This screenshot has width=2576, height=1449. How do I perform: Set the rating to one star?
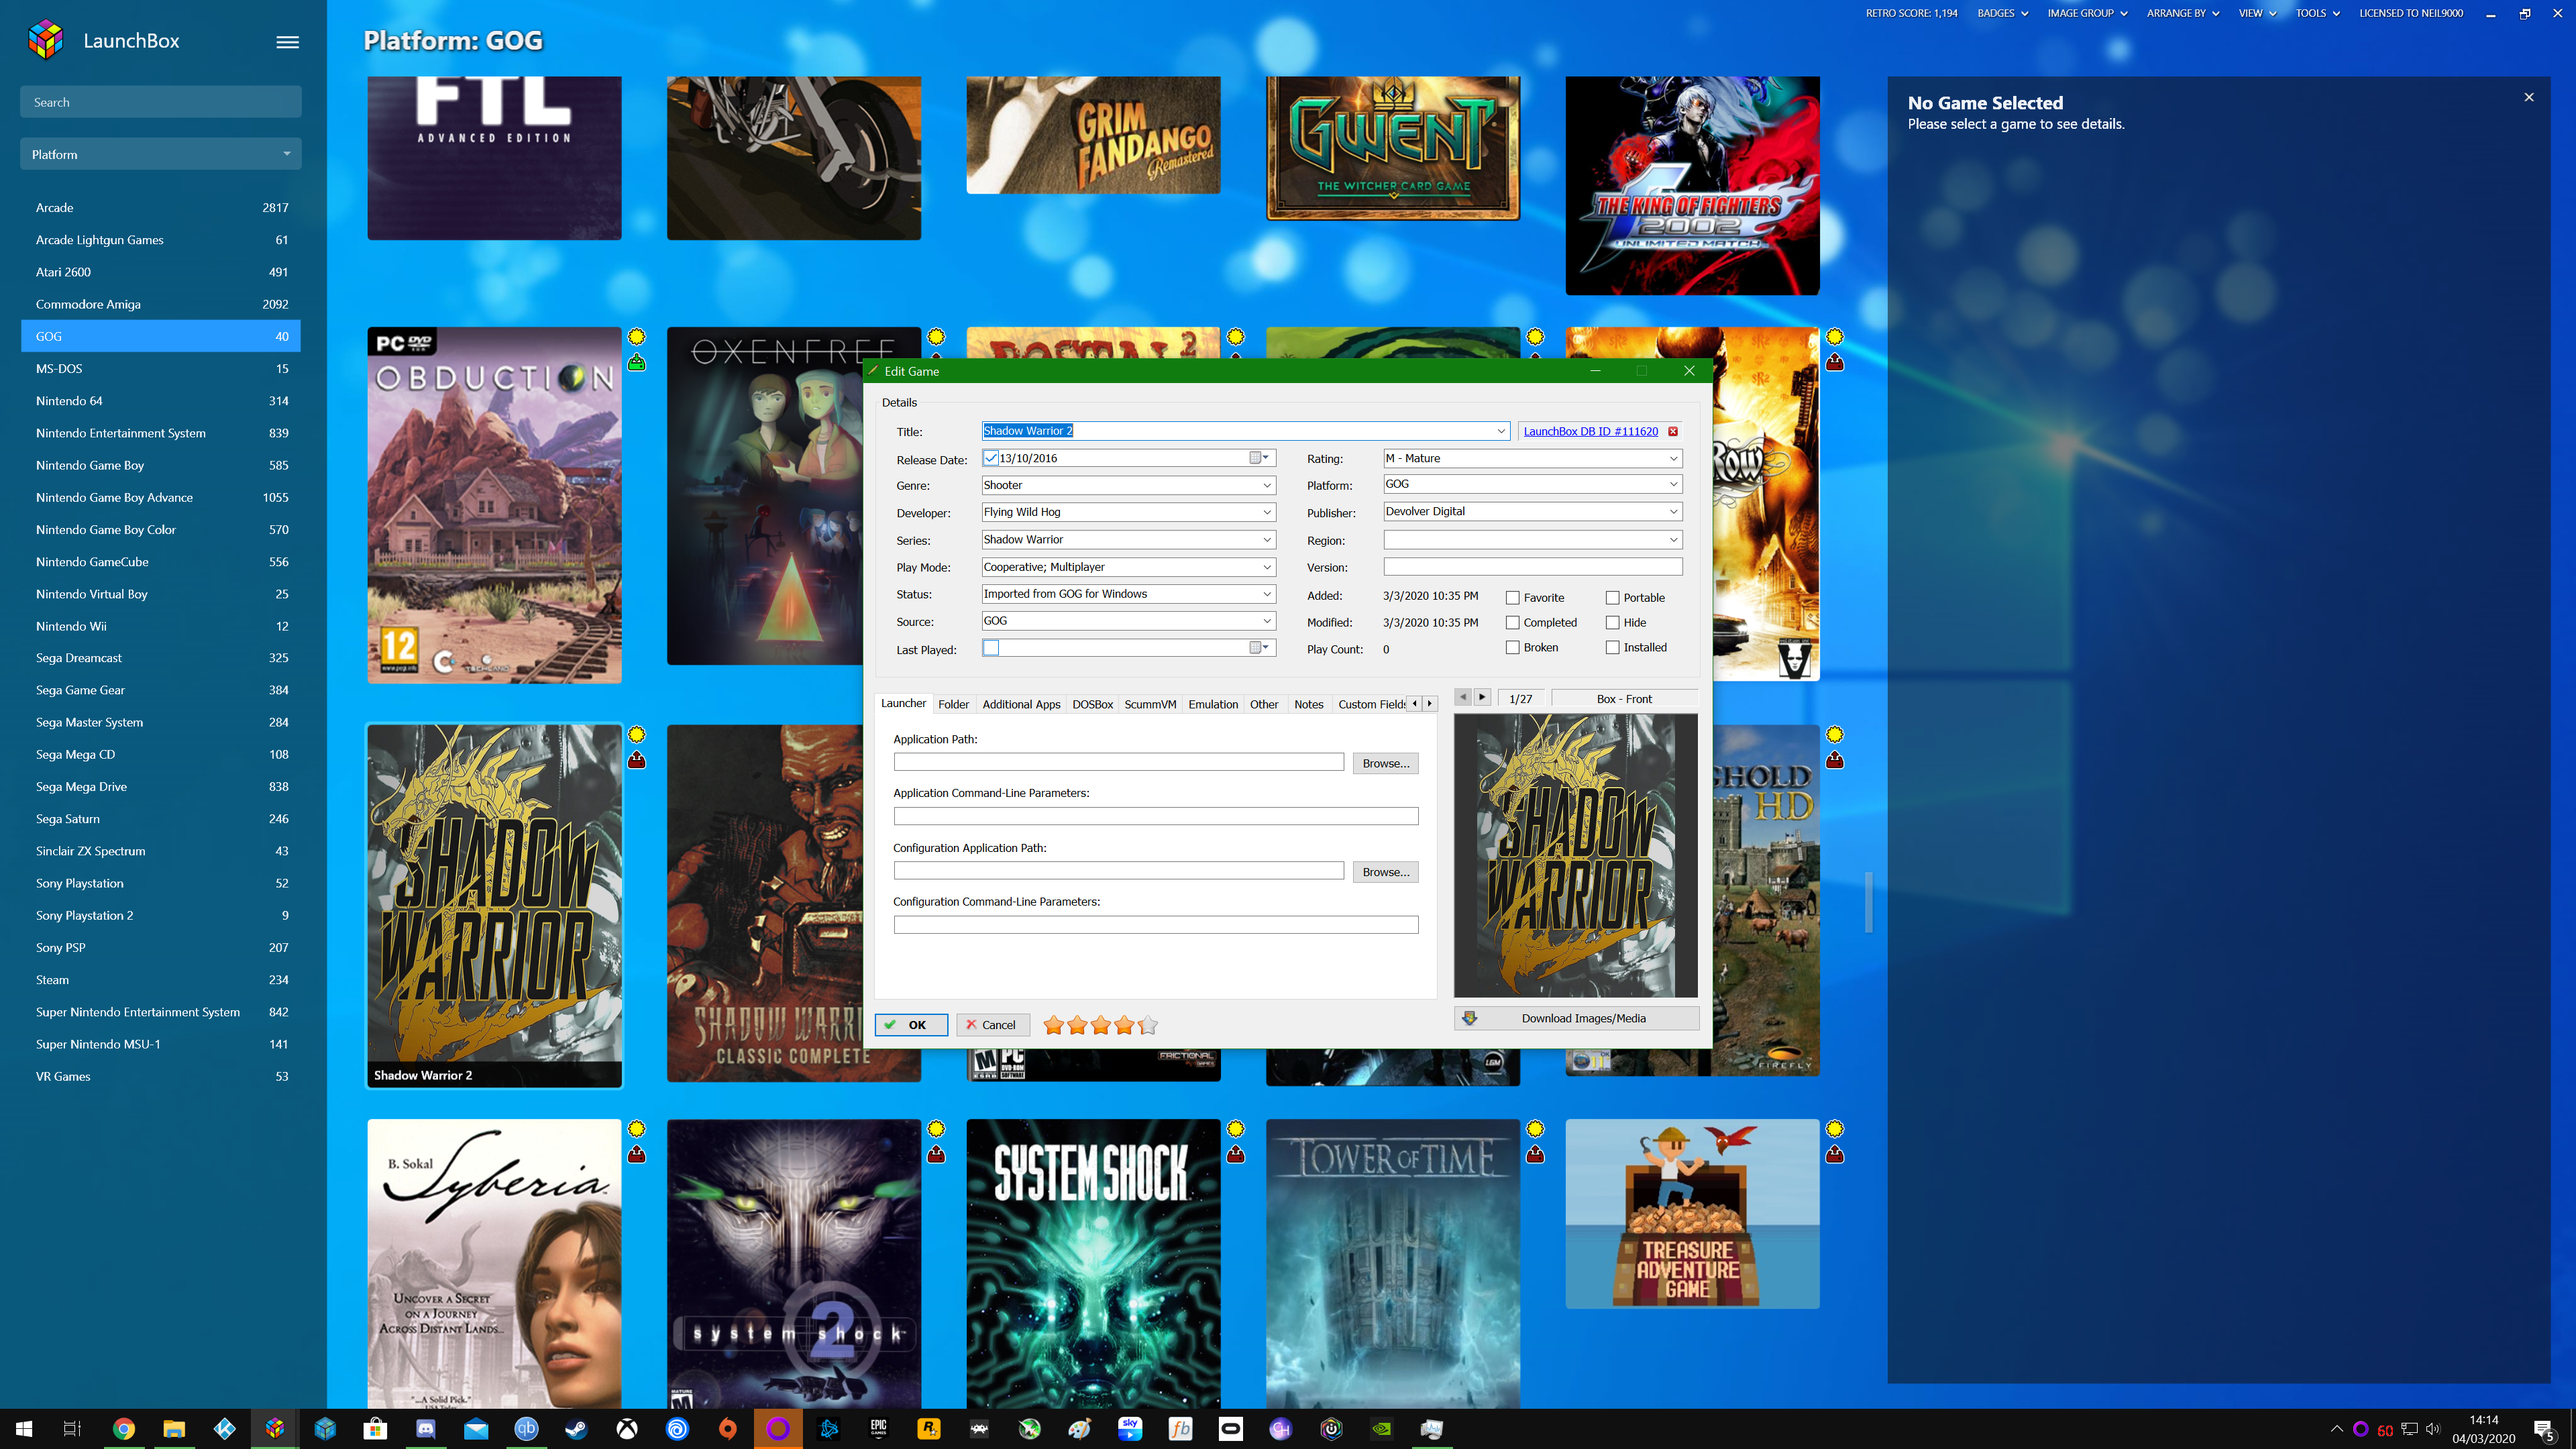click(x=1053, y=1025)
